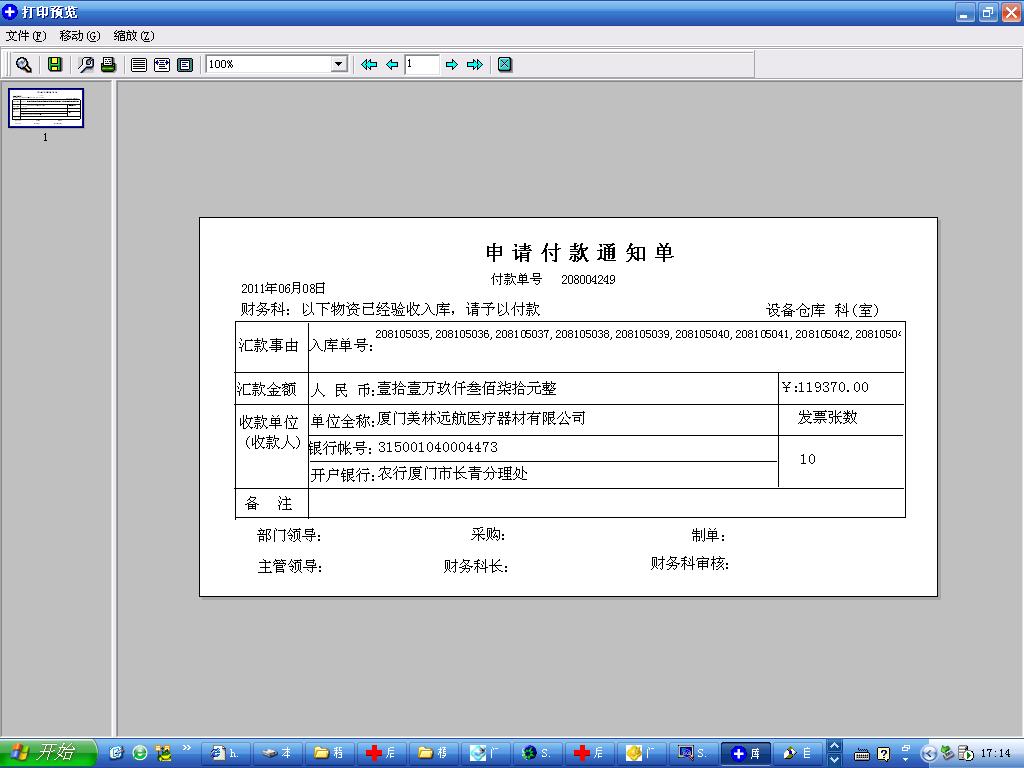Go to first page double-left arrow

(369, 65)
